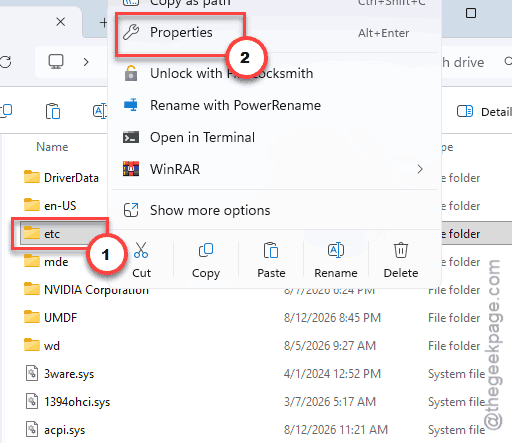This screenshot has height=443, width=512.
Task: Click the 3ware.sys file icon
Action: 32,373
